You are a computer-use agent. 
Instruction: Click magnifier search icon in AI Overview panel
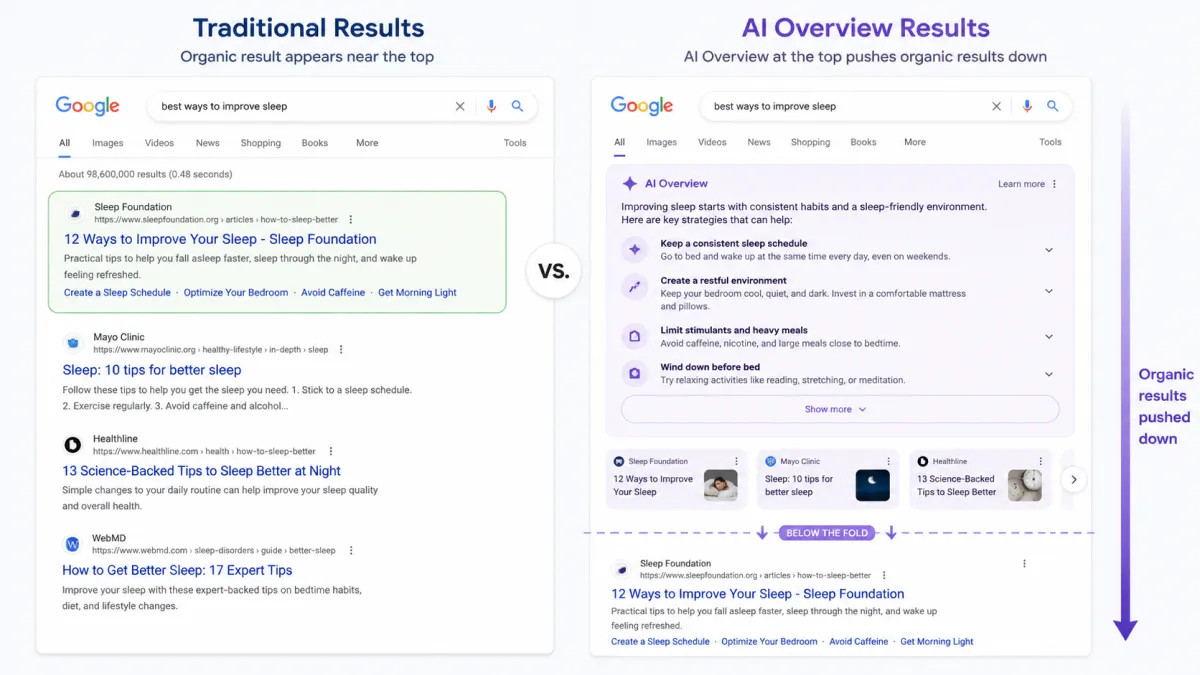pos(1052,106)
